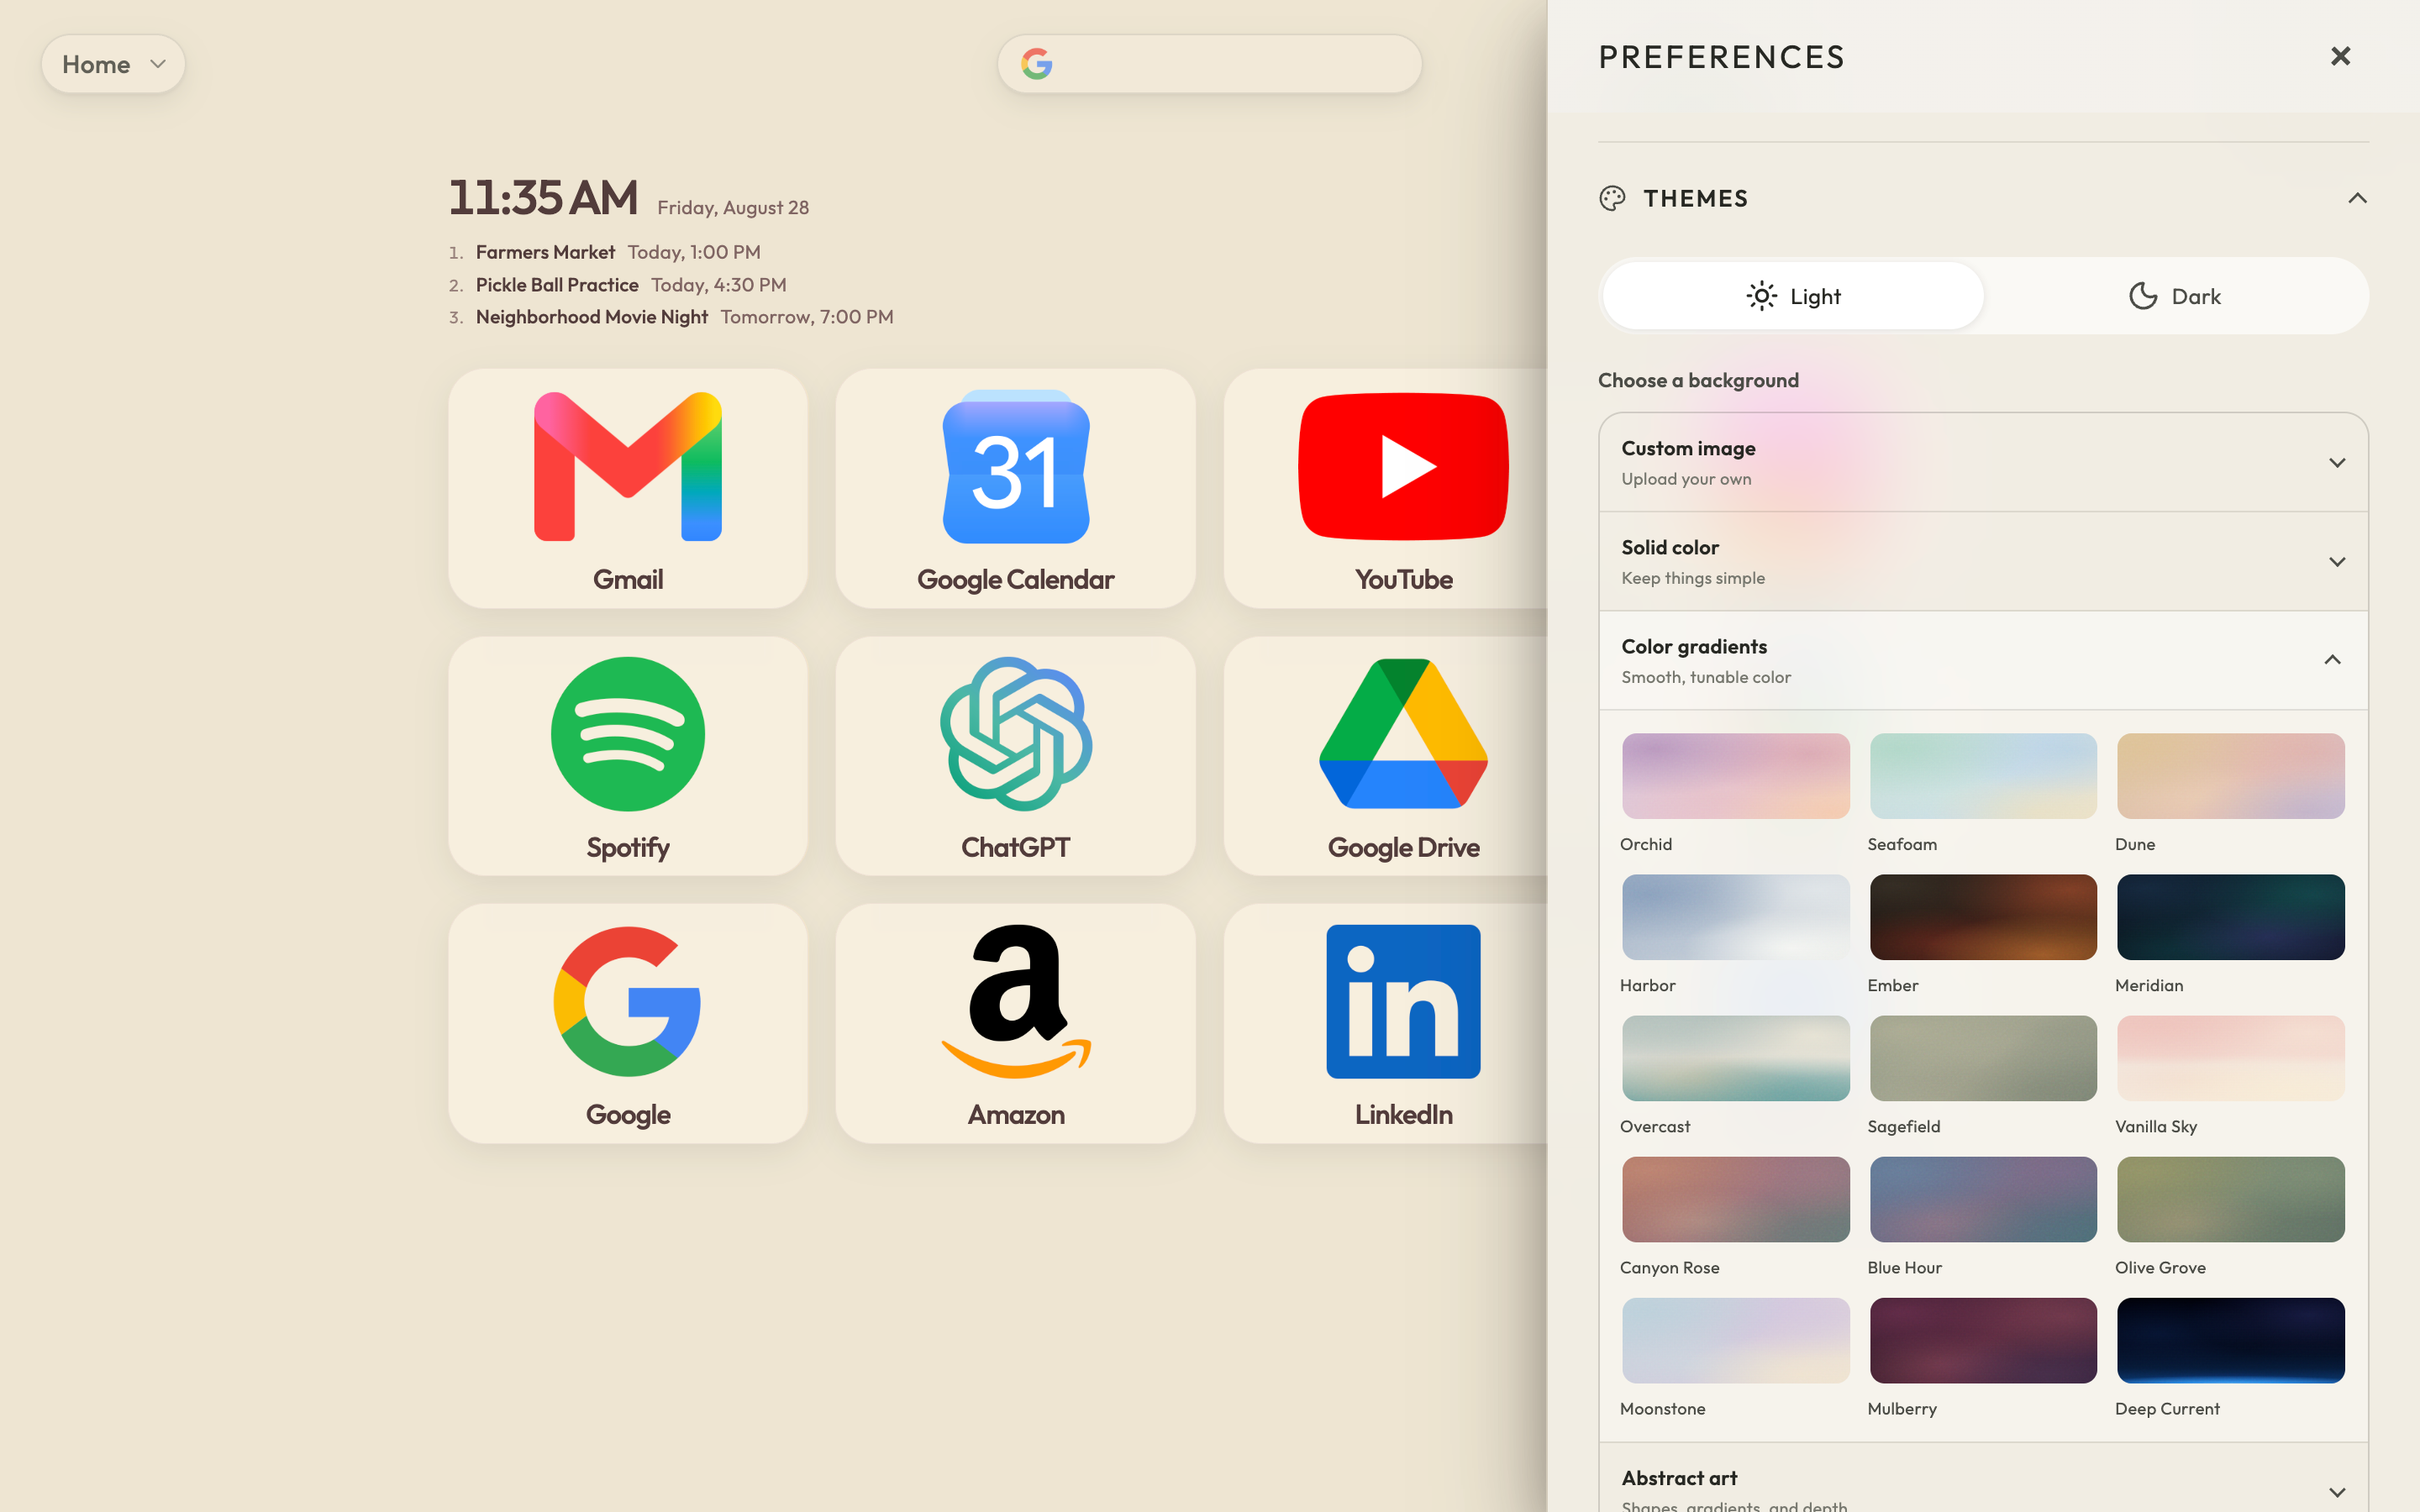Pick the Sagefield gradient background

(x=1983, y=1058)
